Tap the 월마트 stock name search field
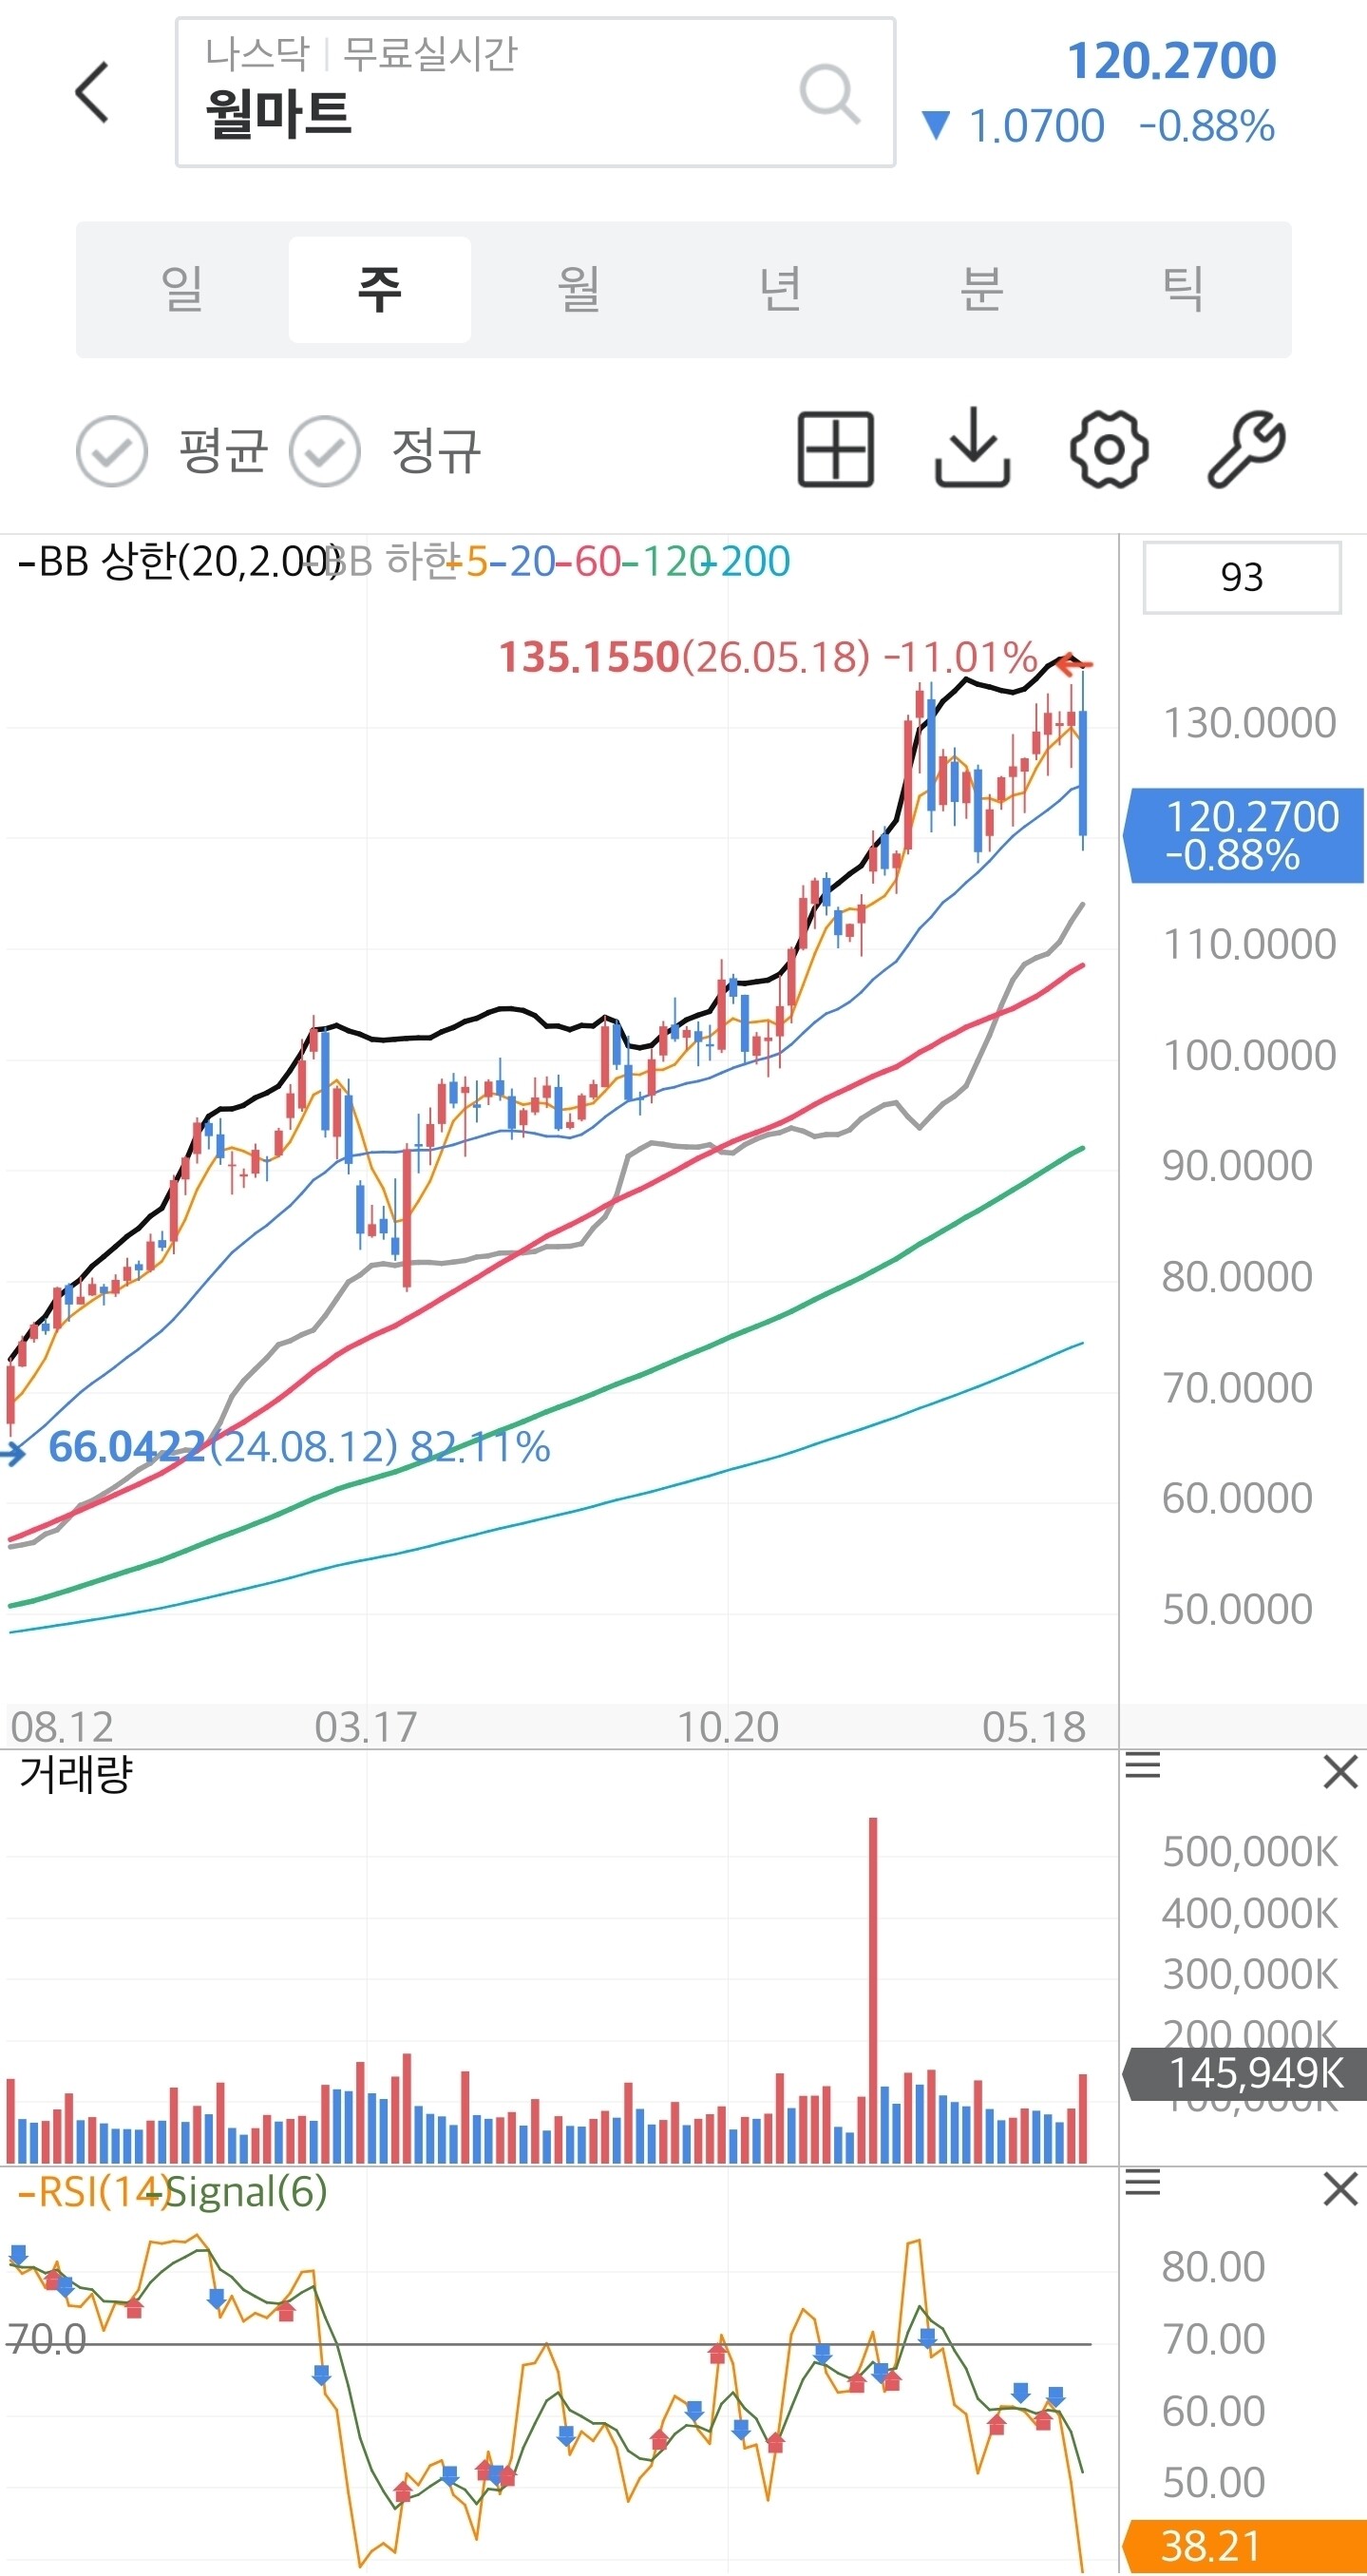 [x=535, y=92]
